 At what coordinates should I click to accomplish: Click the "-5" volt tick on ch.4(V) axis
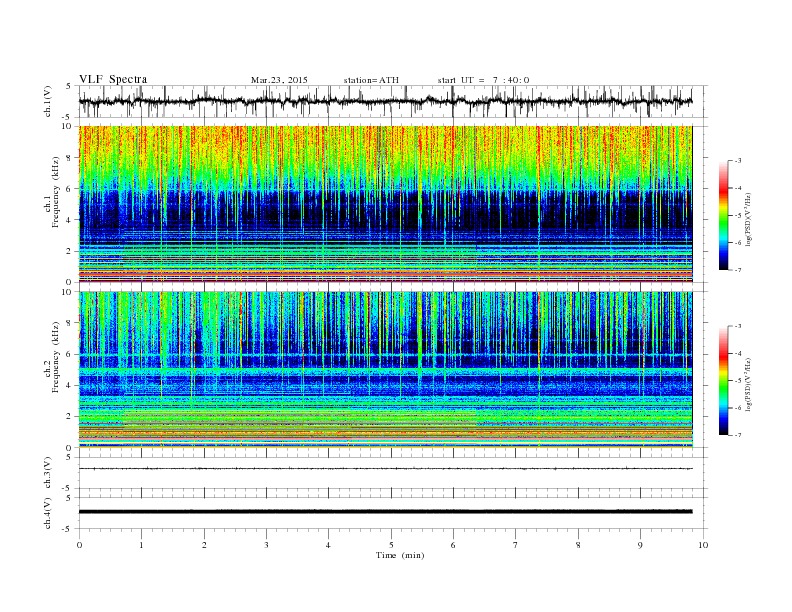click(x=68, y=529)
